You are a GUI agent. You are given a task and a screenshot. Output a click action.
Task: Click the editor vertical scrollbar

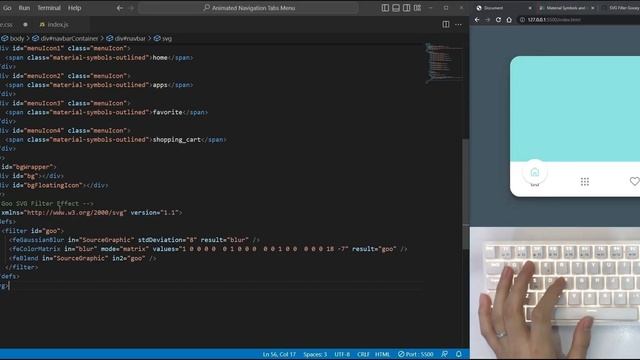pyautogui.click(x=466, y=194)
